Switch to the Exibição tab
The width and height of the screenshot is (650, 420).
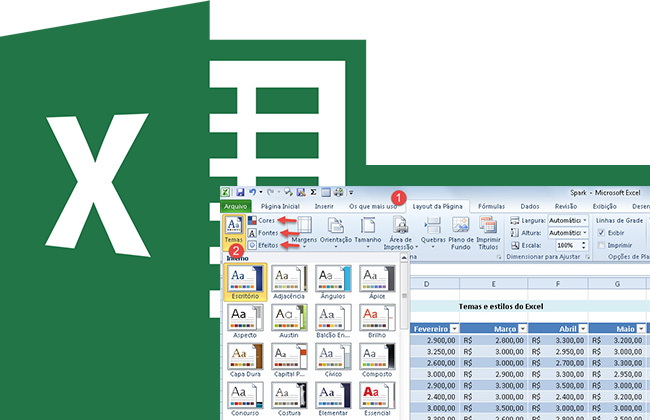pyautogui.click(x=604, y=206)
